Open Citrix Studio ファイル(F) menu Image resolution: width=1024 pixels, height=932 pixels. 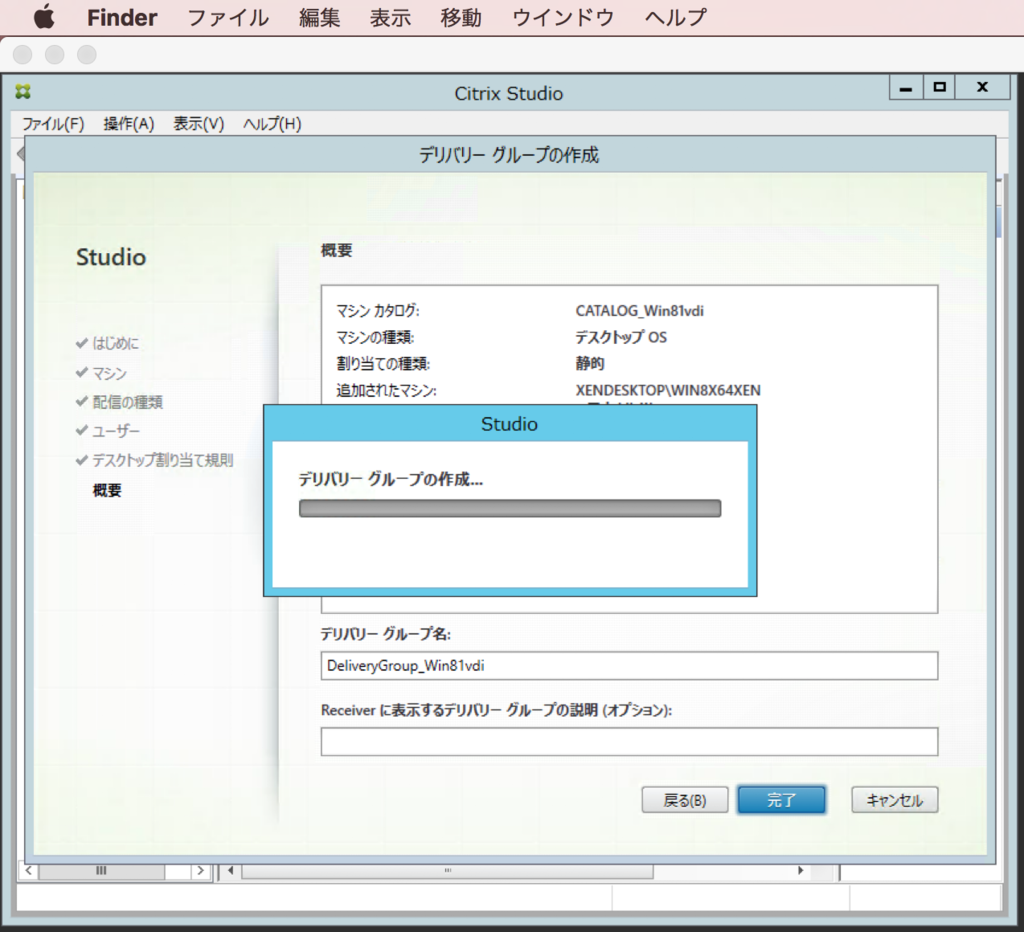[53, 123]
